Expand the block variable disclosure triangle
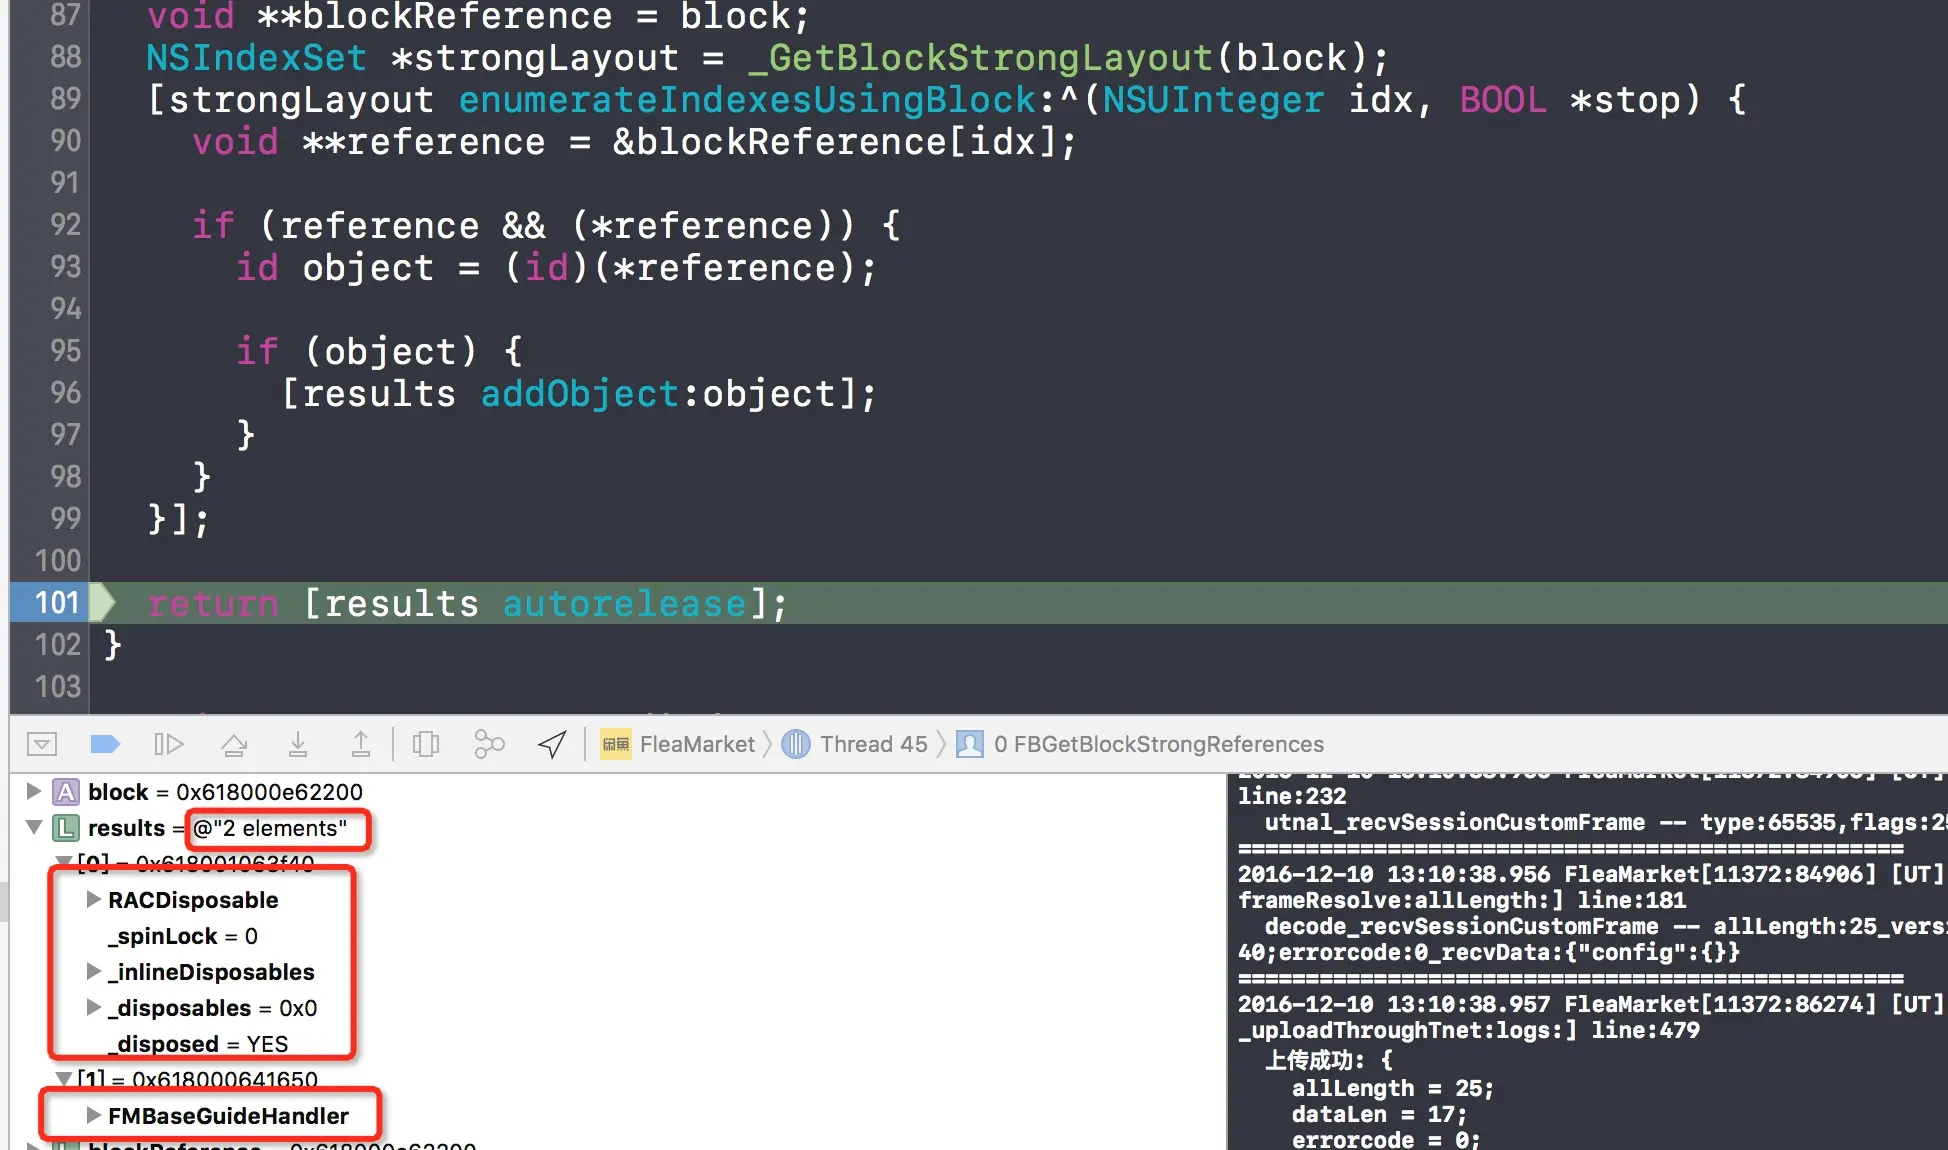This screenshot has height=1150, width=1948. pos(33,791)
